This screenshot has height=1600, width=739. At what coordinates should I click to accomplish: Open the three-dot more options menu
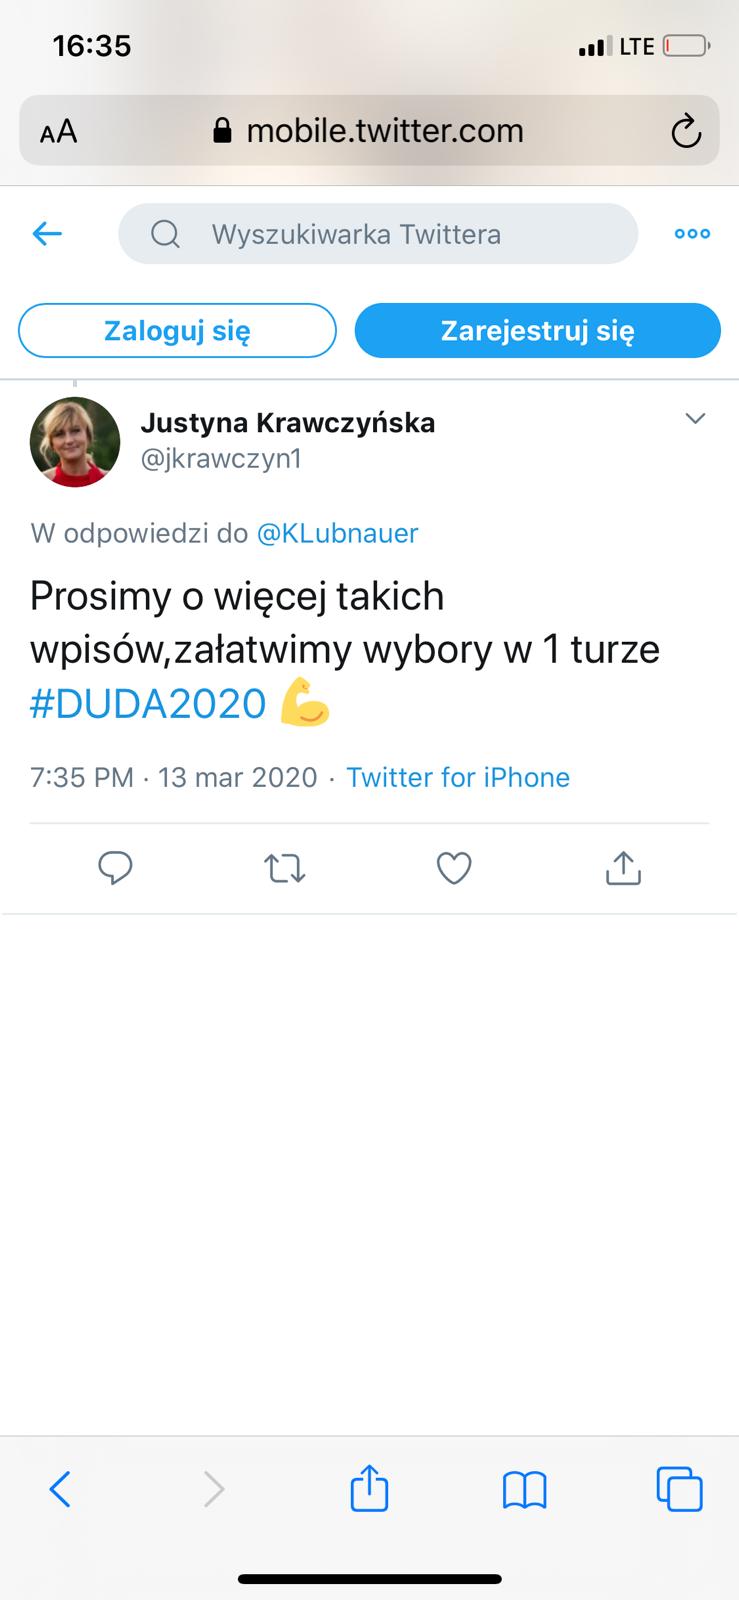coord(692,234)
